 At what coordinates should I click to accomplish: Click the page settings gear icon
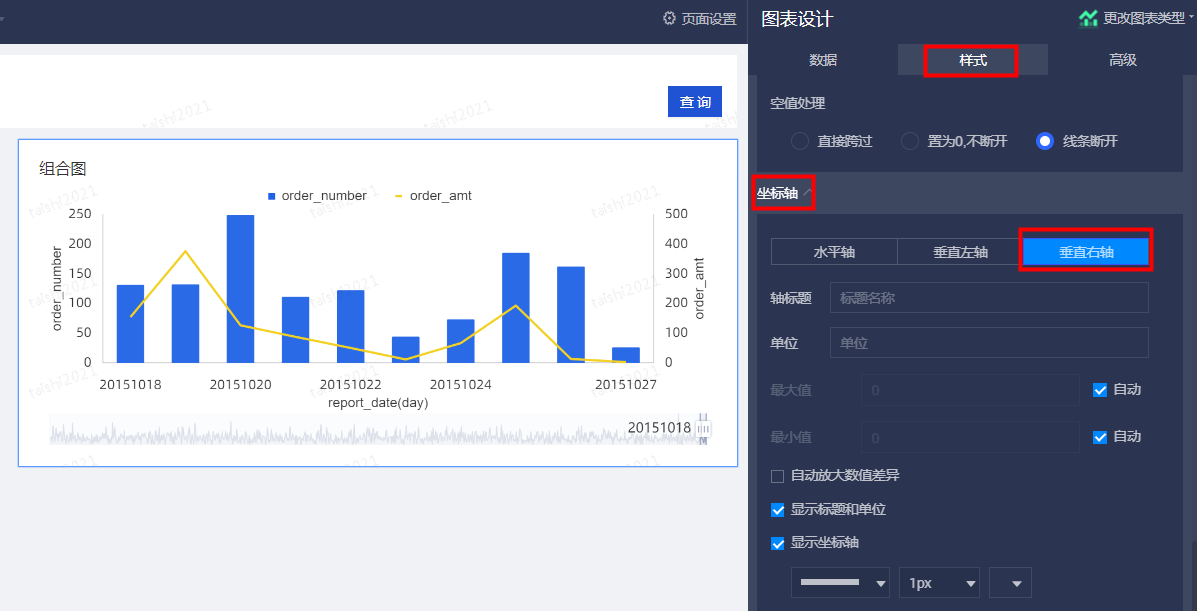pyautogui.click(x=669, y=18)
